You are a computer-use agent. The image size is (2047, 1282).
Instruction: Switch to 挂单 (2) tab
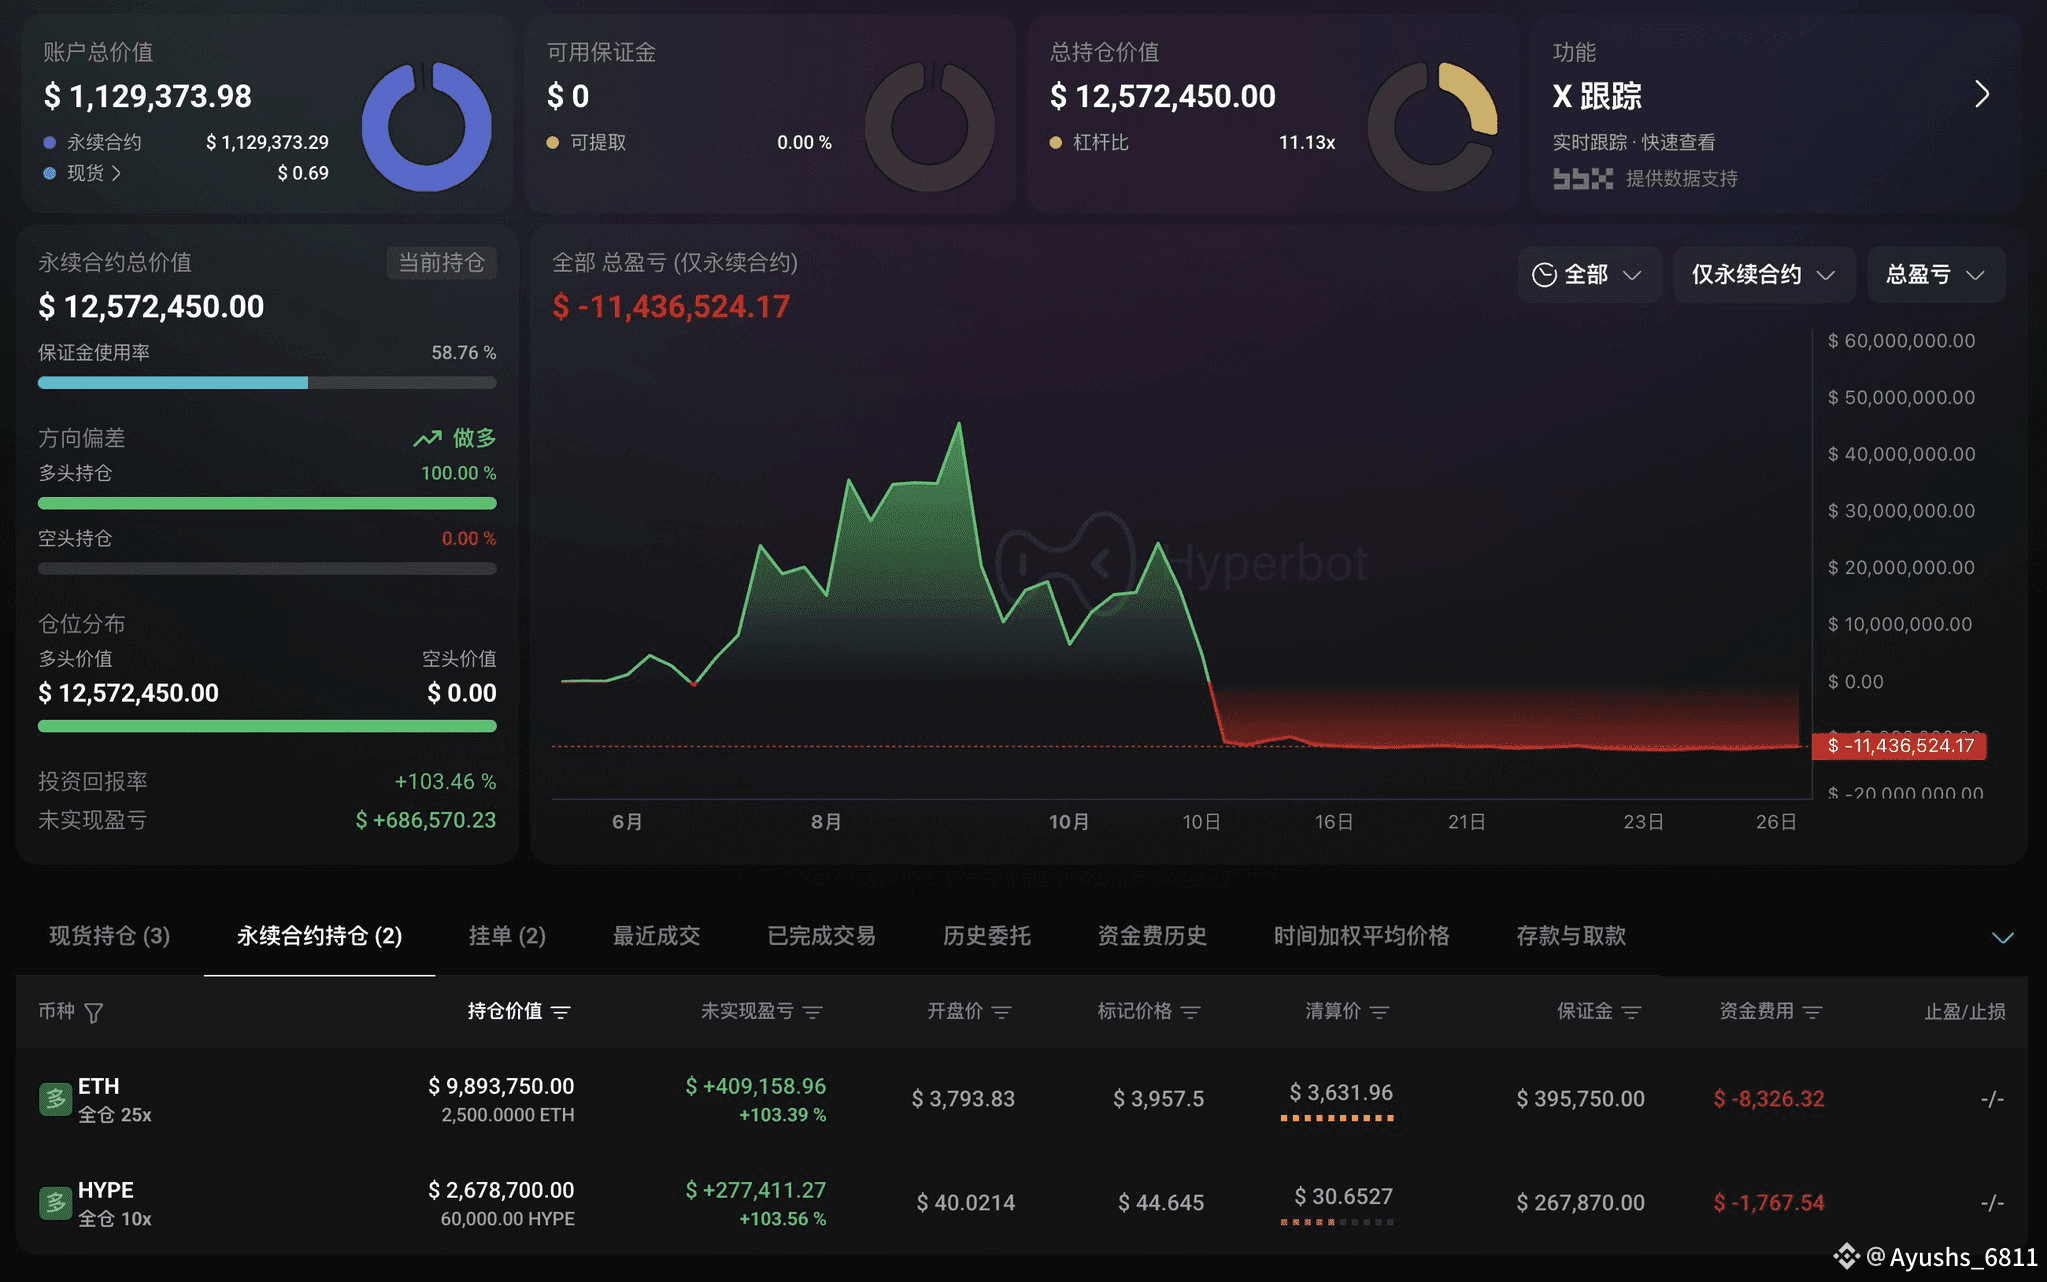tap(507, 936)
